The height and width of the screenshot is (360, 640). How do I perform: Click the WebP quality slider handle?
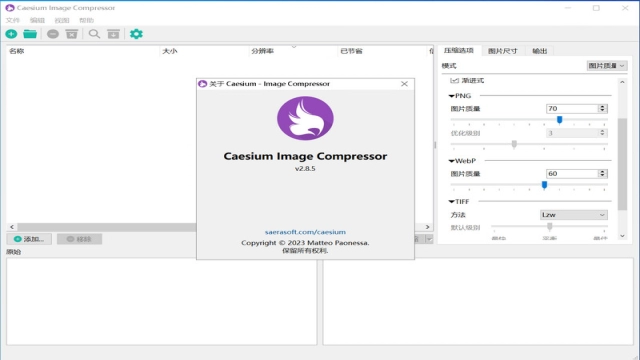tap(544, 185)
